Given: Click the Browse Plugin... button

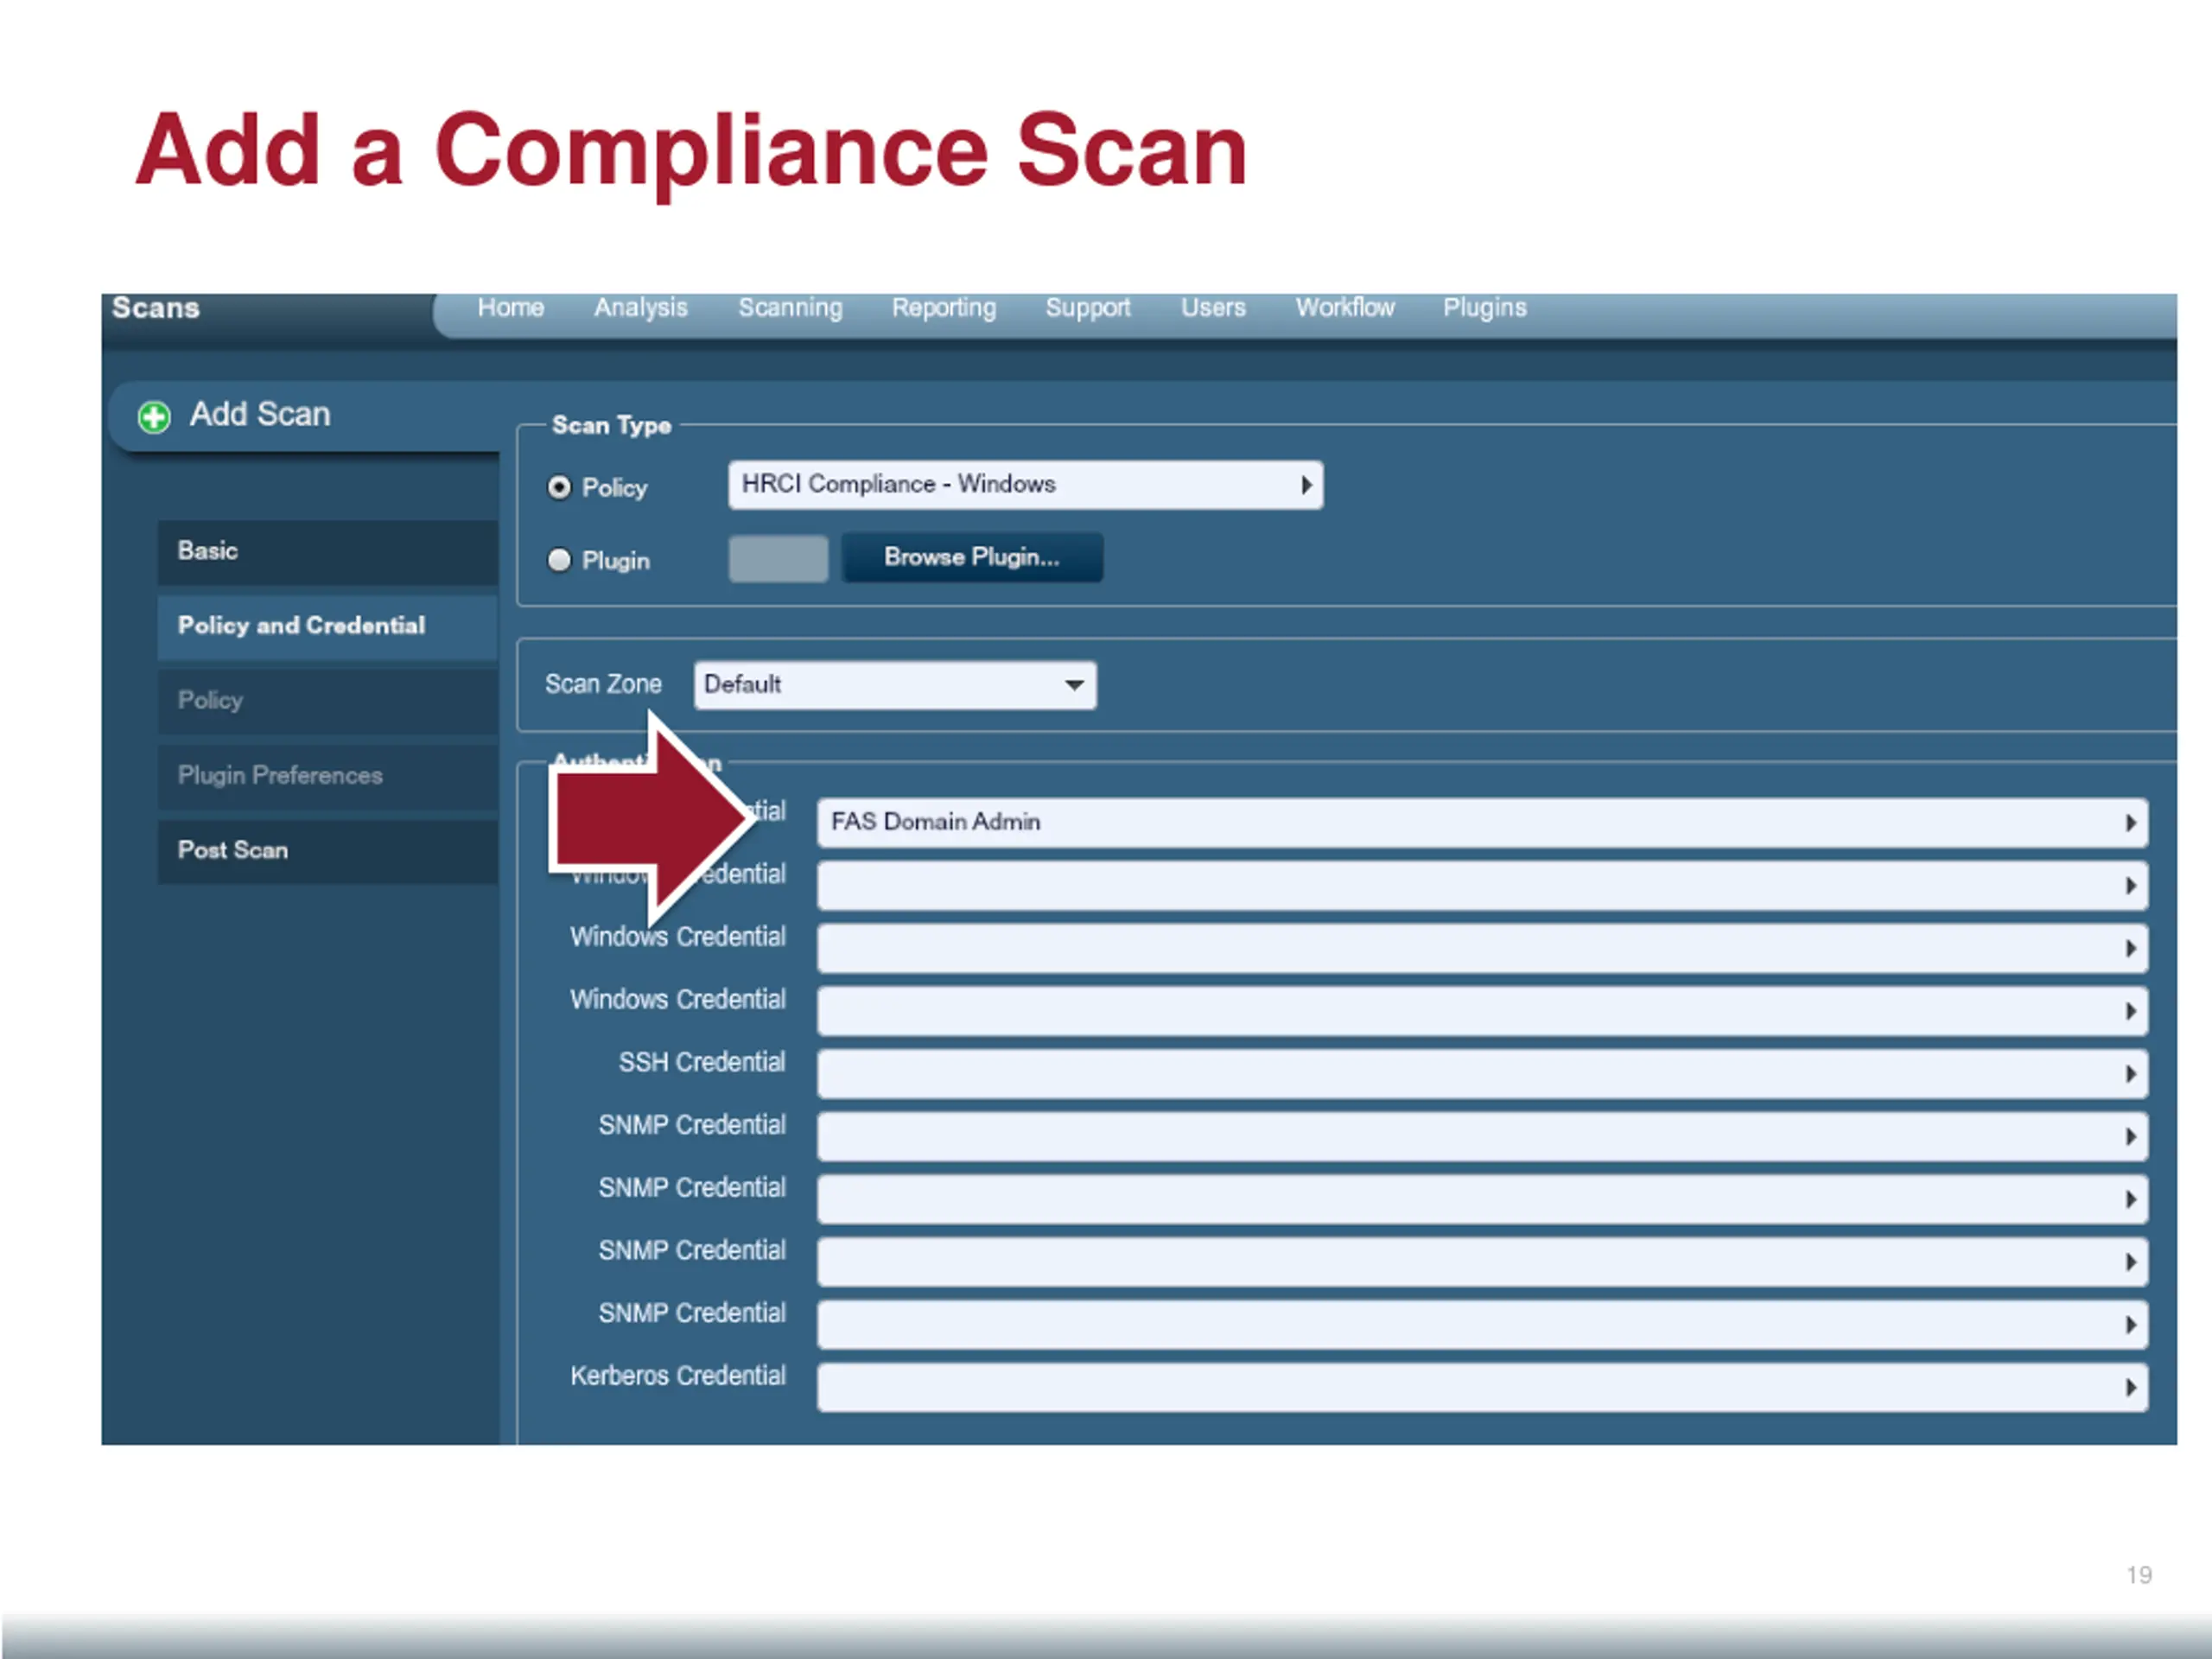Looking at the screenshot, I should click(x=972, y=557).
